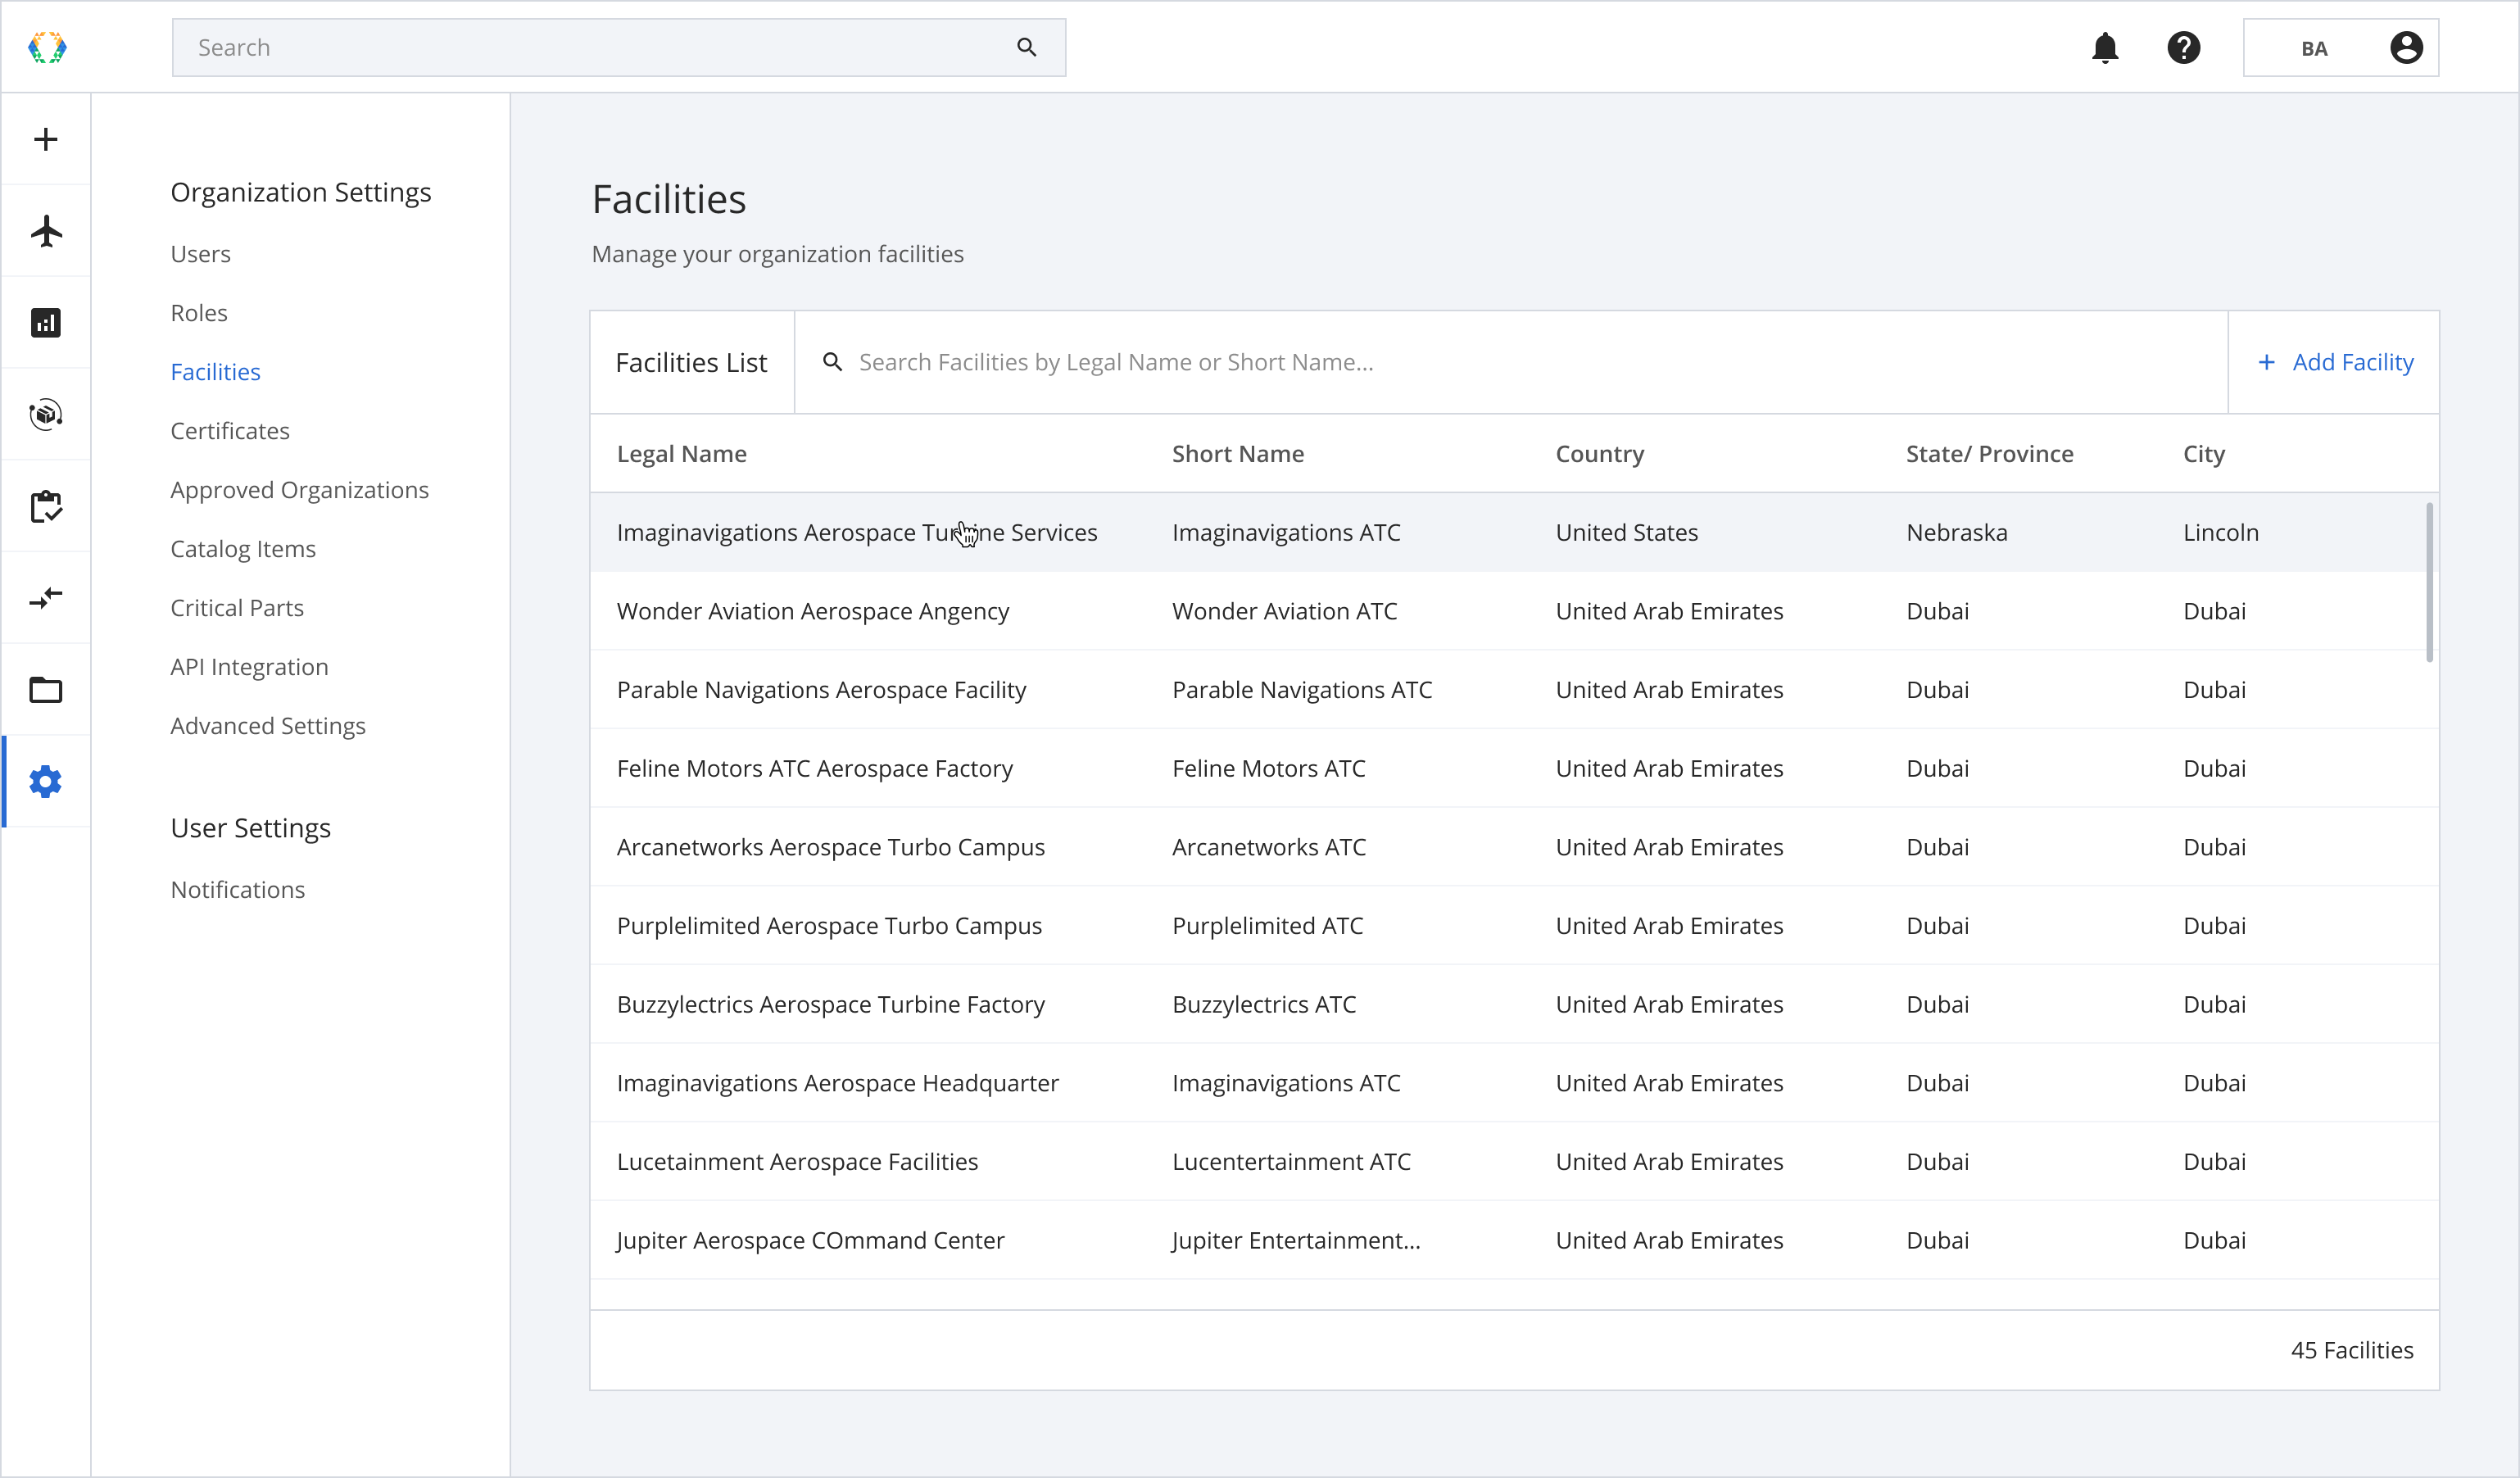Click the Wonder Aviation ATC short name
Viewport: 2520px width, 1478px height.
pyautogui.click(x=1285, y=611)
